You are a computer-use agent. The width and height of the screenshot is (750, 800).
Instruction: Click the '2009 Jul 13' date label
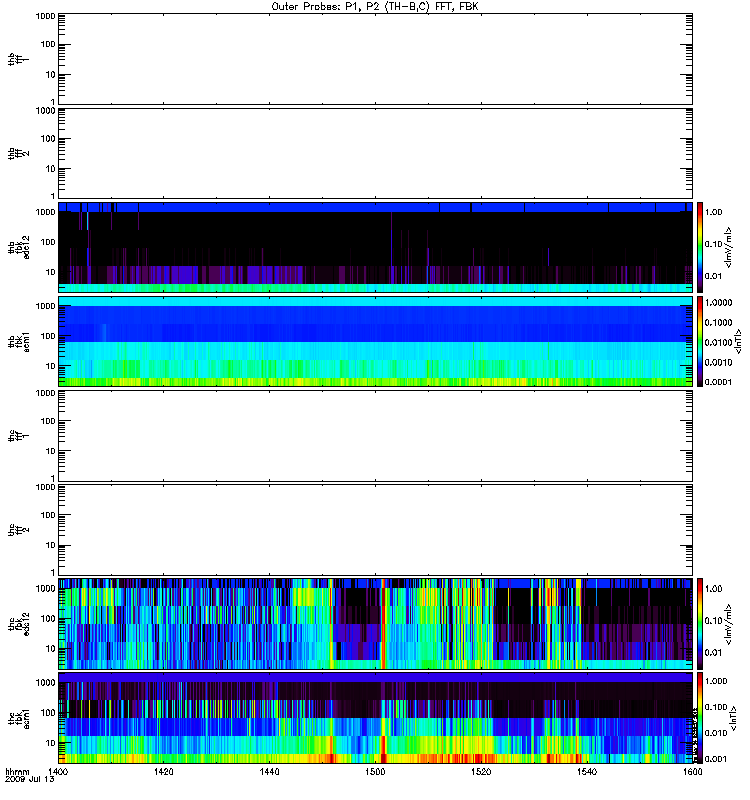pos(30,780)
